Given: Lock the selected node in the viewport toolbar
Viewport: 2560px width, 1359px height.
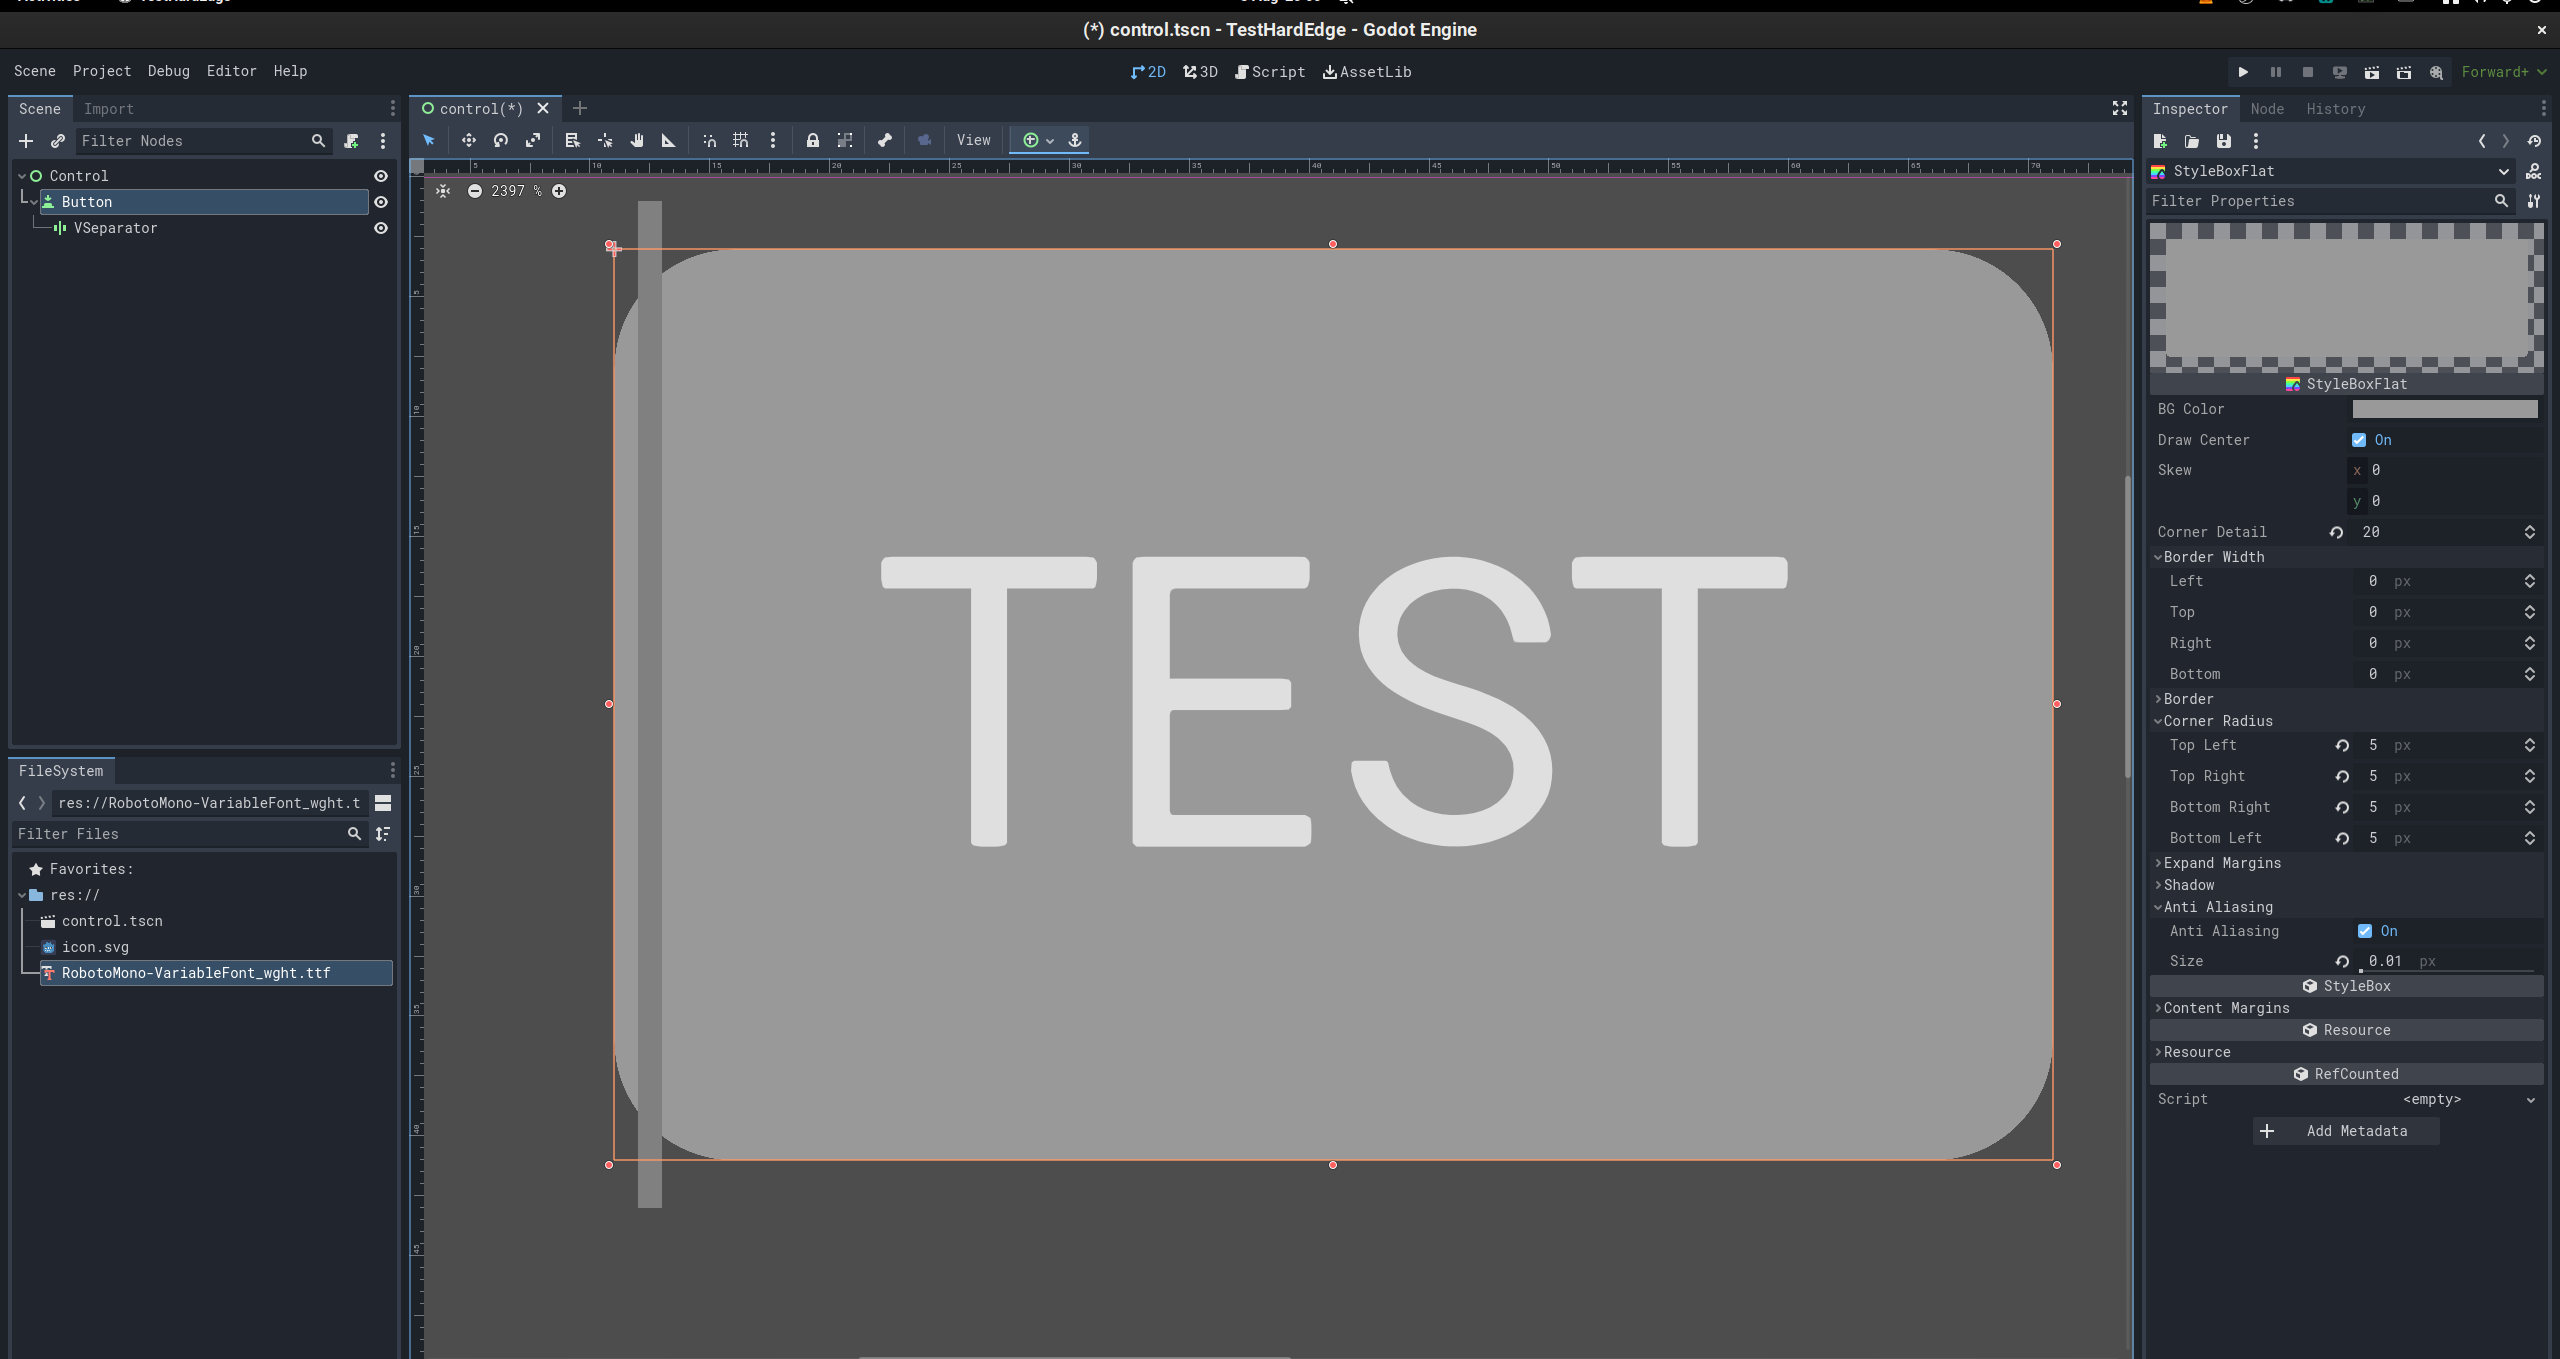Looking at the screenshot, I should click(813, 140).
